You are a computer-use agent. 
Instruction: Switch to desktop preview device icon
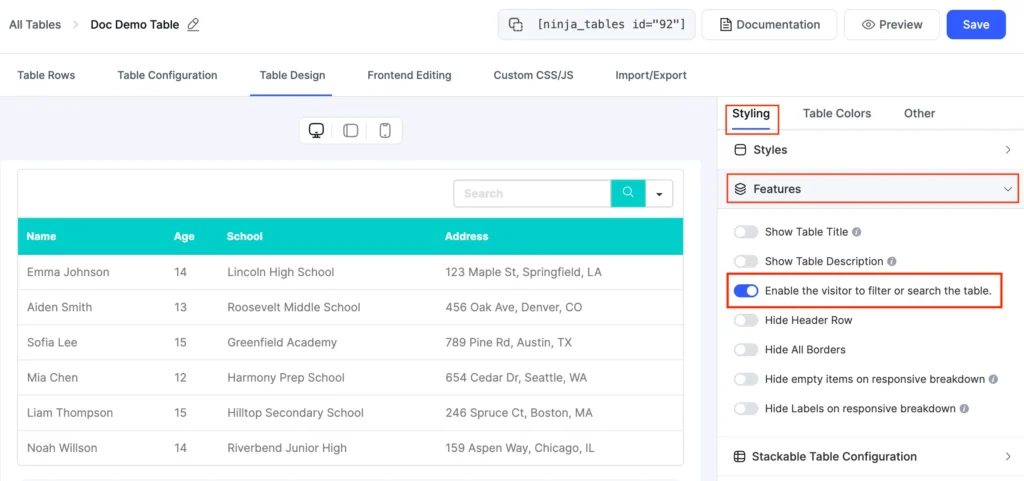coord(316,131)
